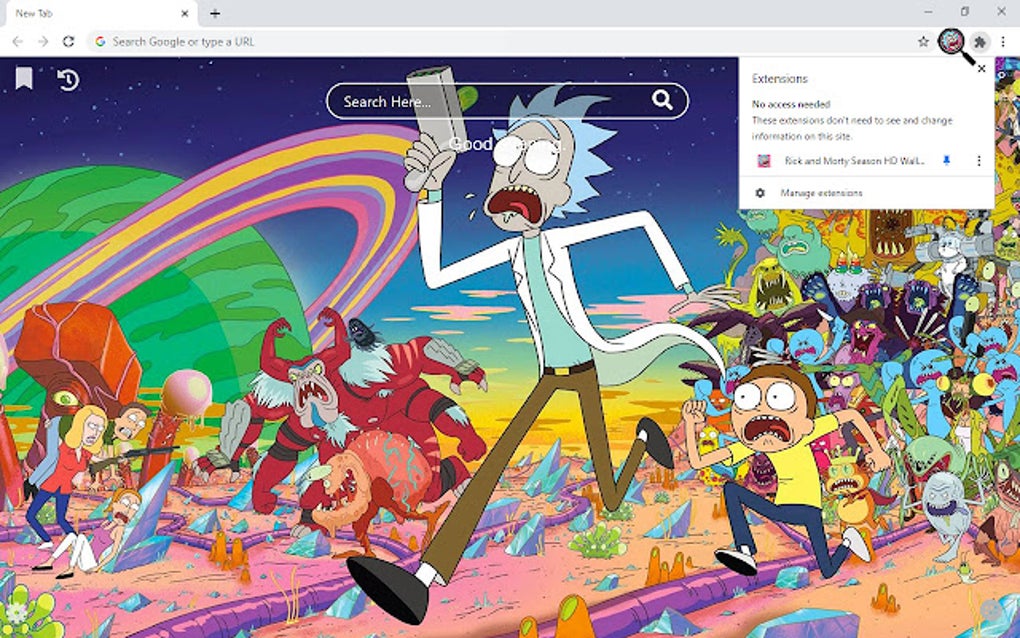Click the magnifier in the Search Here box
Image resolution: width=1020 pixels, height=638 pixels.
[662, 100]
